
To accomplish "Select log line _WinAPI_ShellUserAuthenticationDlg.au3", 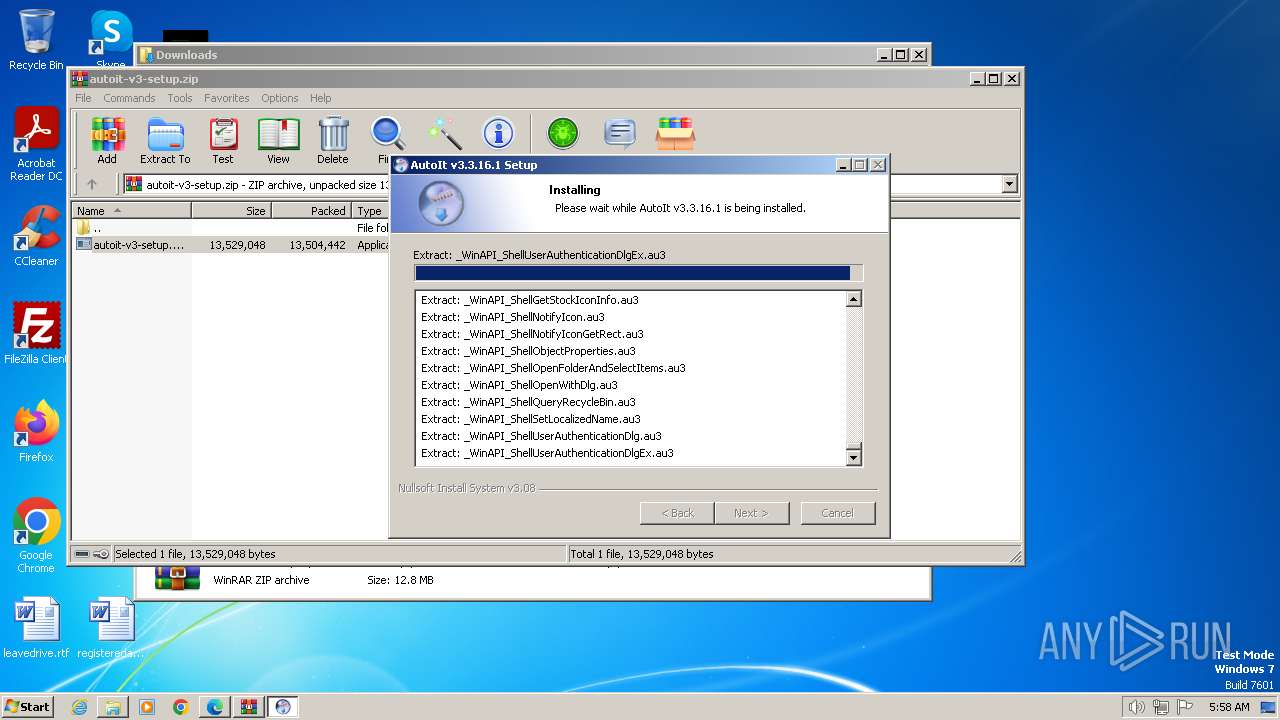I will 541,436.
